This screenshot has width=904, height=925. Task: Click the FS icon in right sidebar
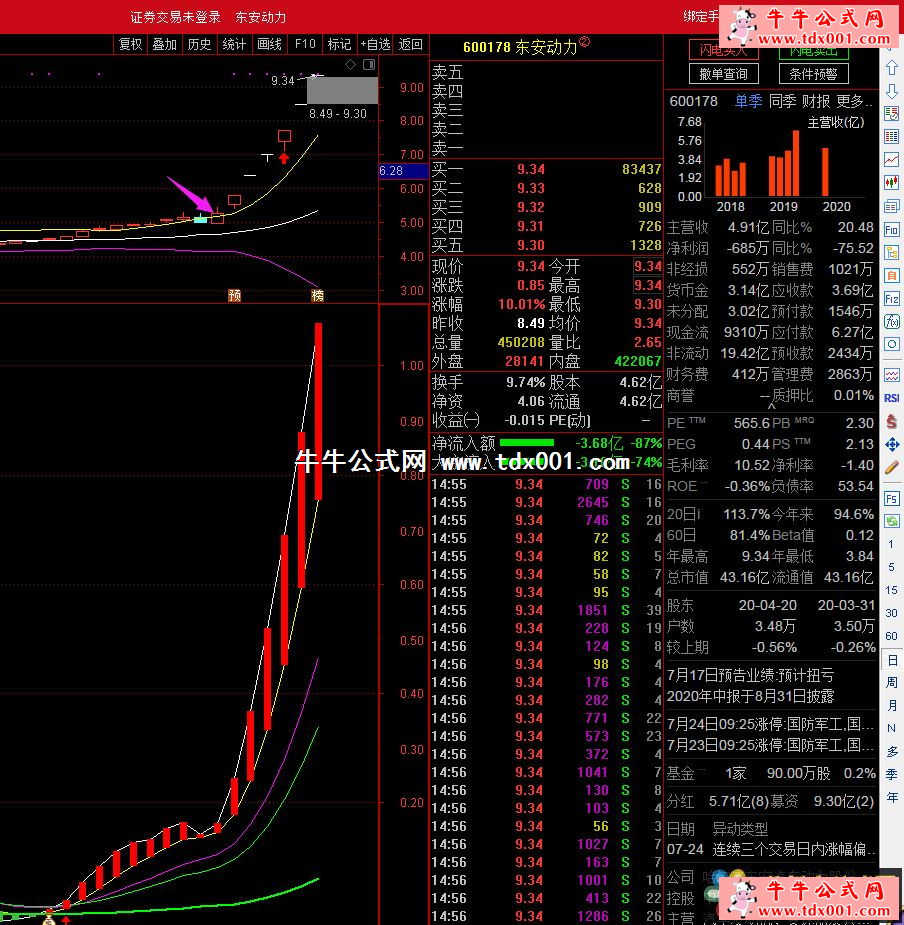pos(892,498)
